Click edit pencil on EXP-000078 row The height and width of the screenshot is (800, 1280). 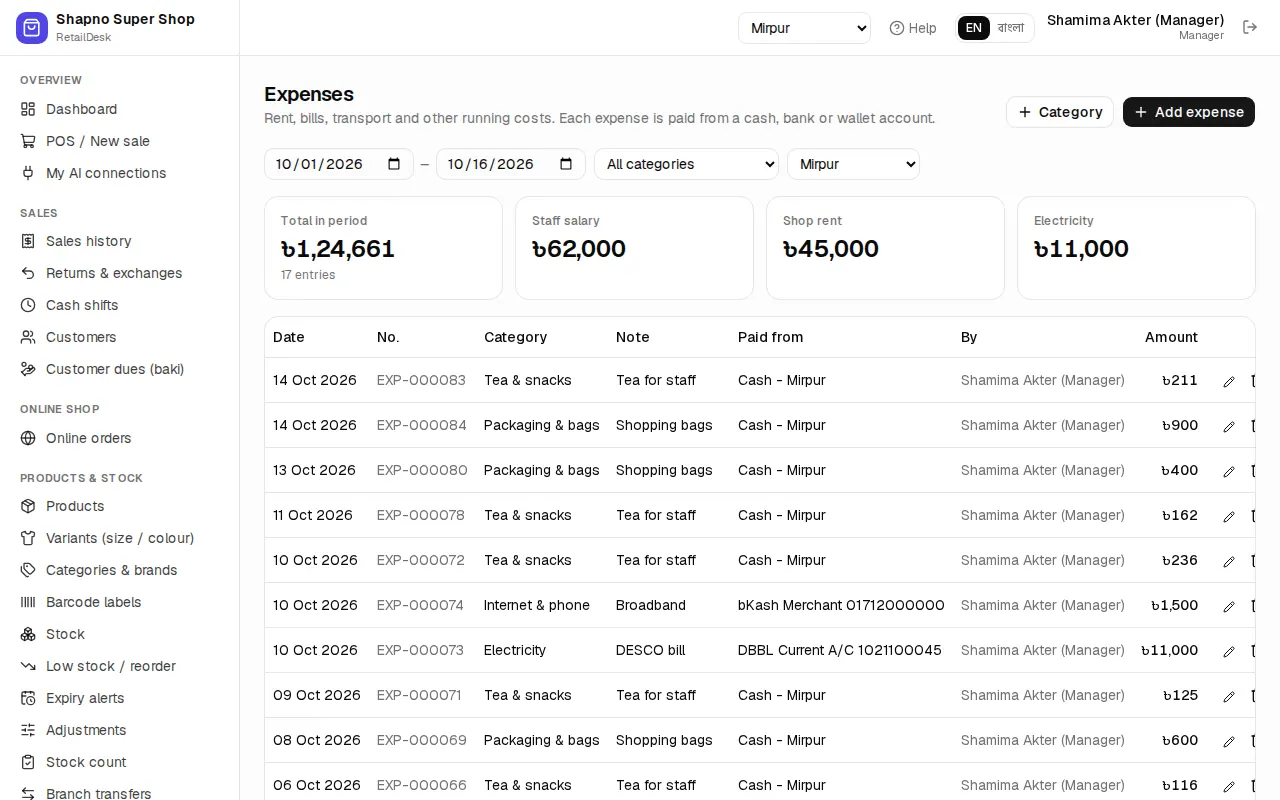click(x=1229, y=516)
